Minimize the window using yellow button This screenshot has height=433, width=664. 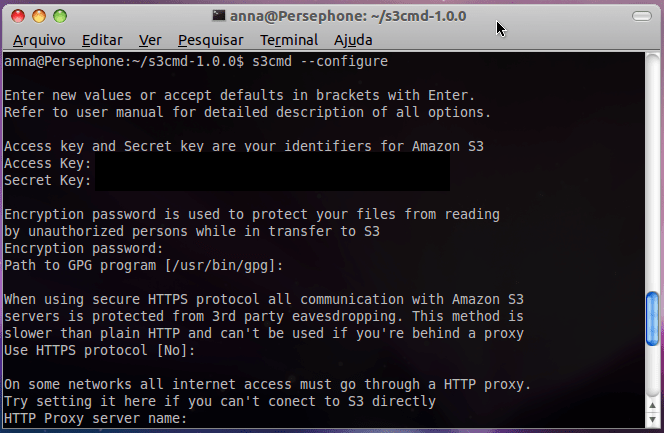tap(40, 17)
